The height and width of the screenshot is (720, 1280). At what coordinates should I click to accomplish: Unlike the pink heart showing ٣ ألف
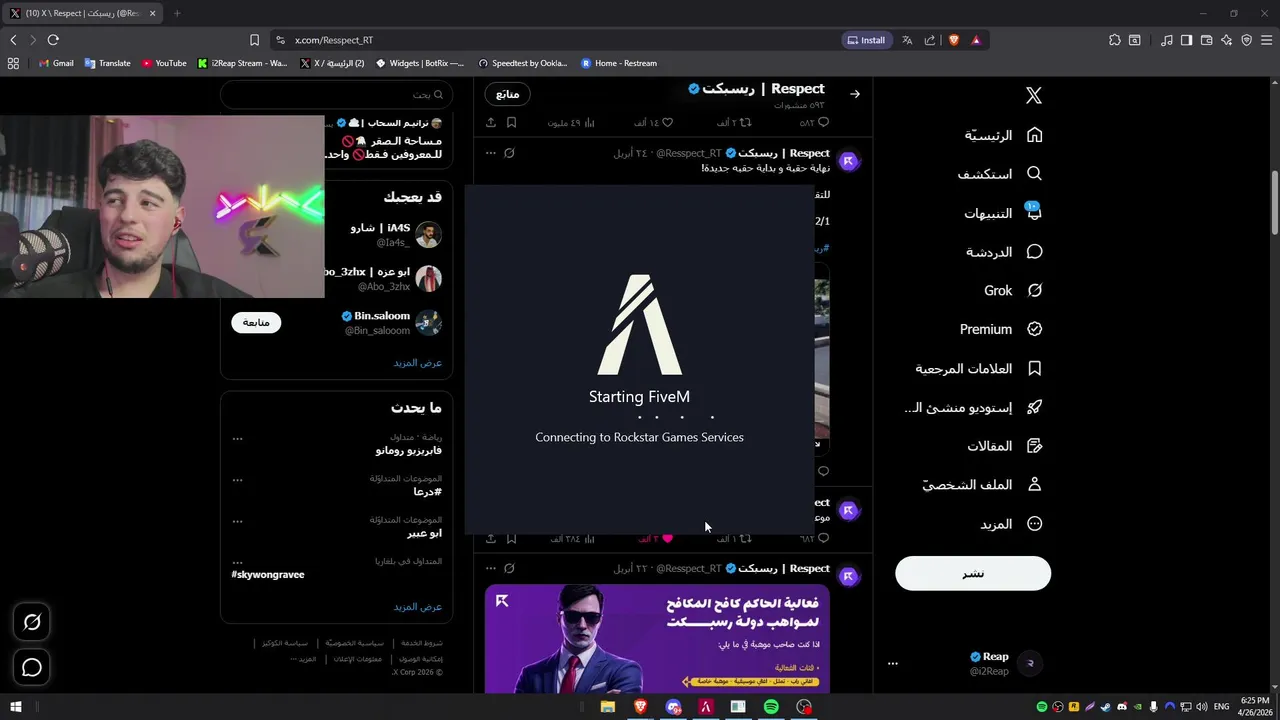pos(666,538)
